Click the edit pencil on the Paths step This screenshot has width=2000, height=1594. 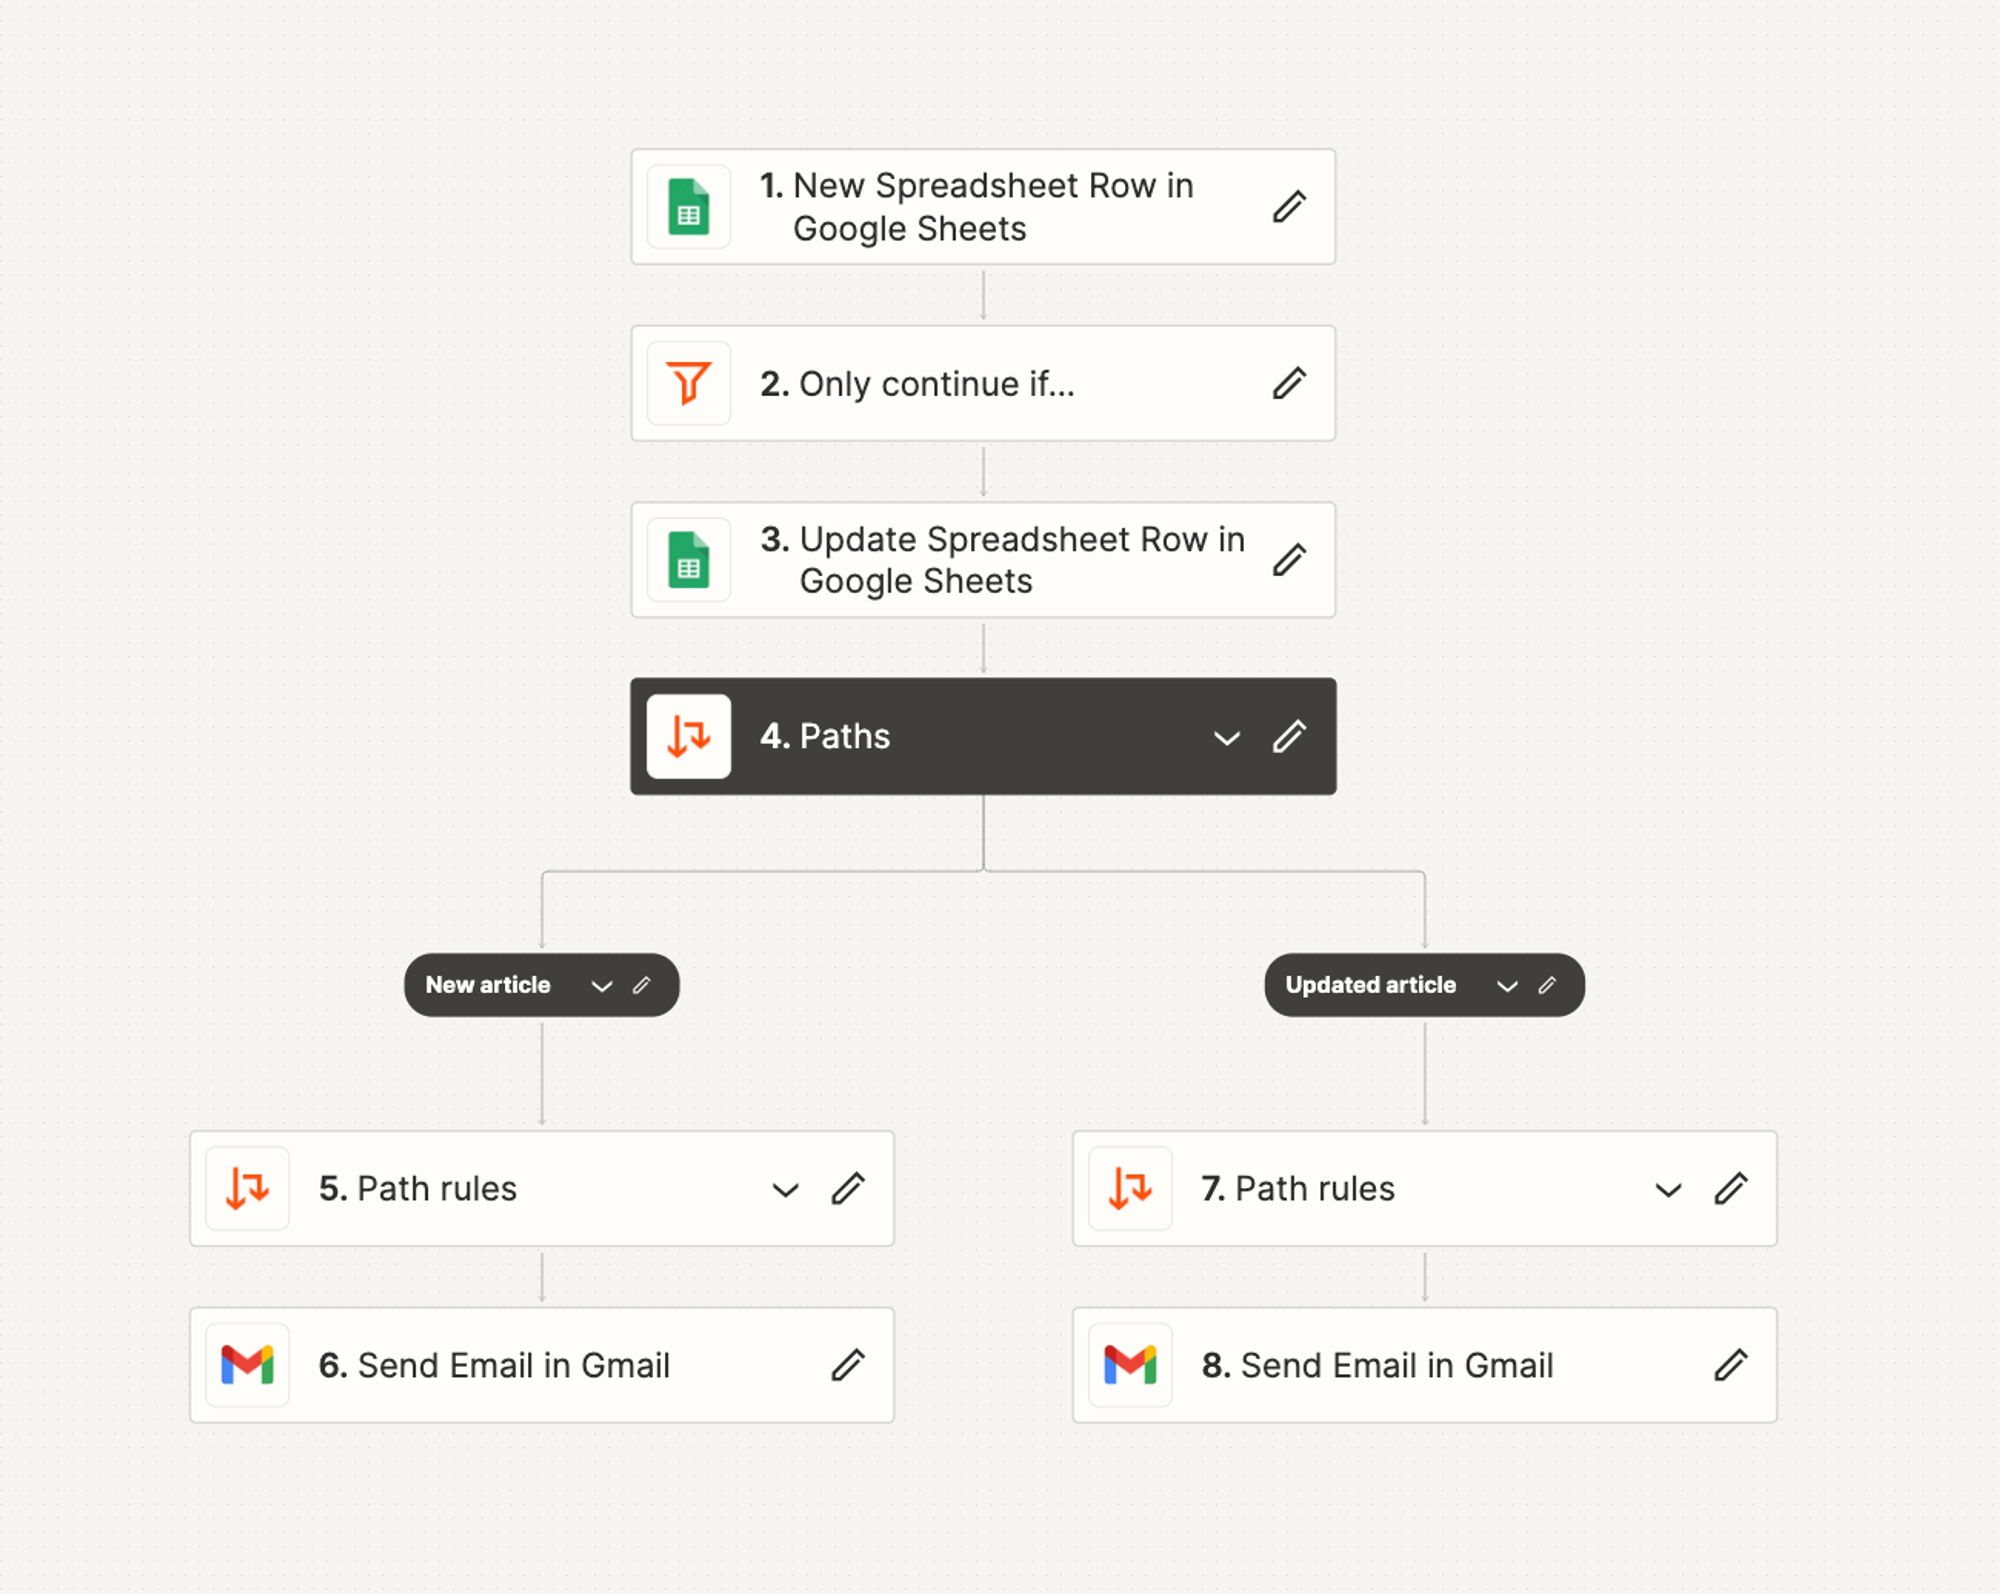(x=1289, y=737)
